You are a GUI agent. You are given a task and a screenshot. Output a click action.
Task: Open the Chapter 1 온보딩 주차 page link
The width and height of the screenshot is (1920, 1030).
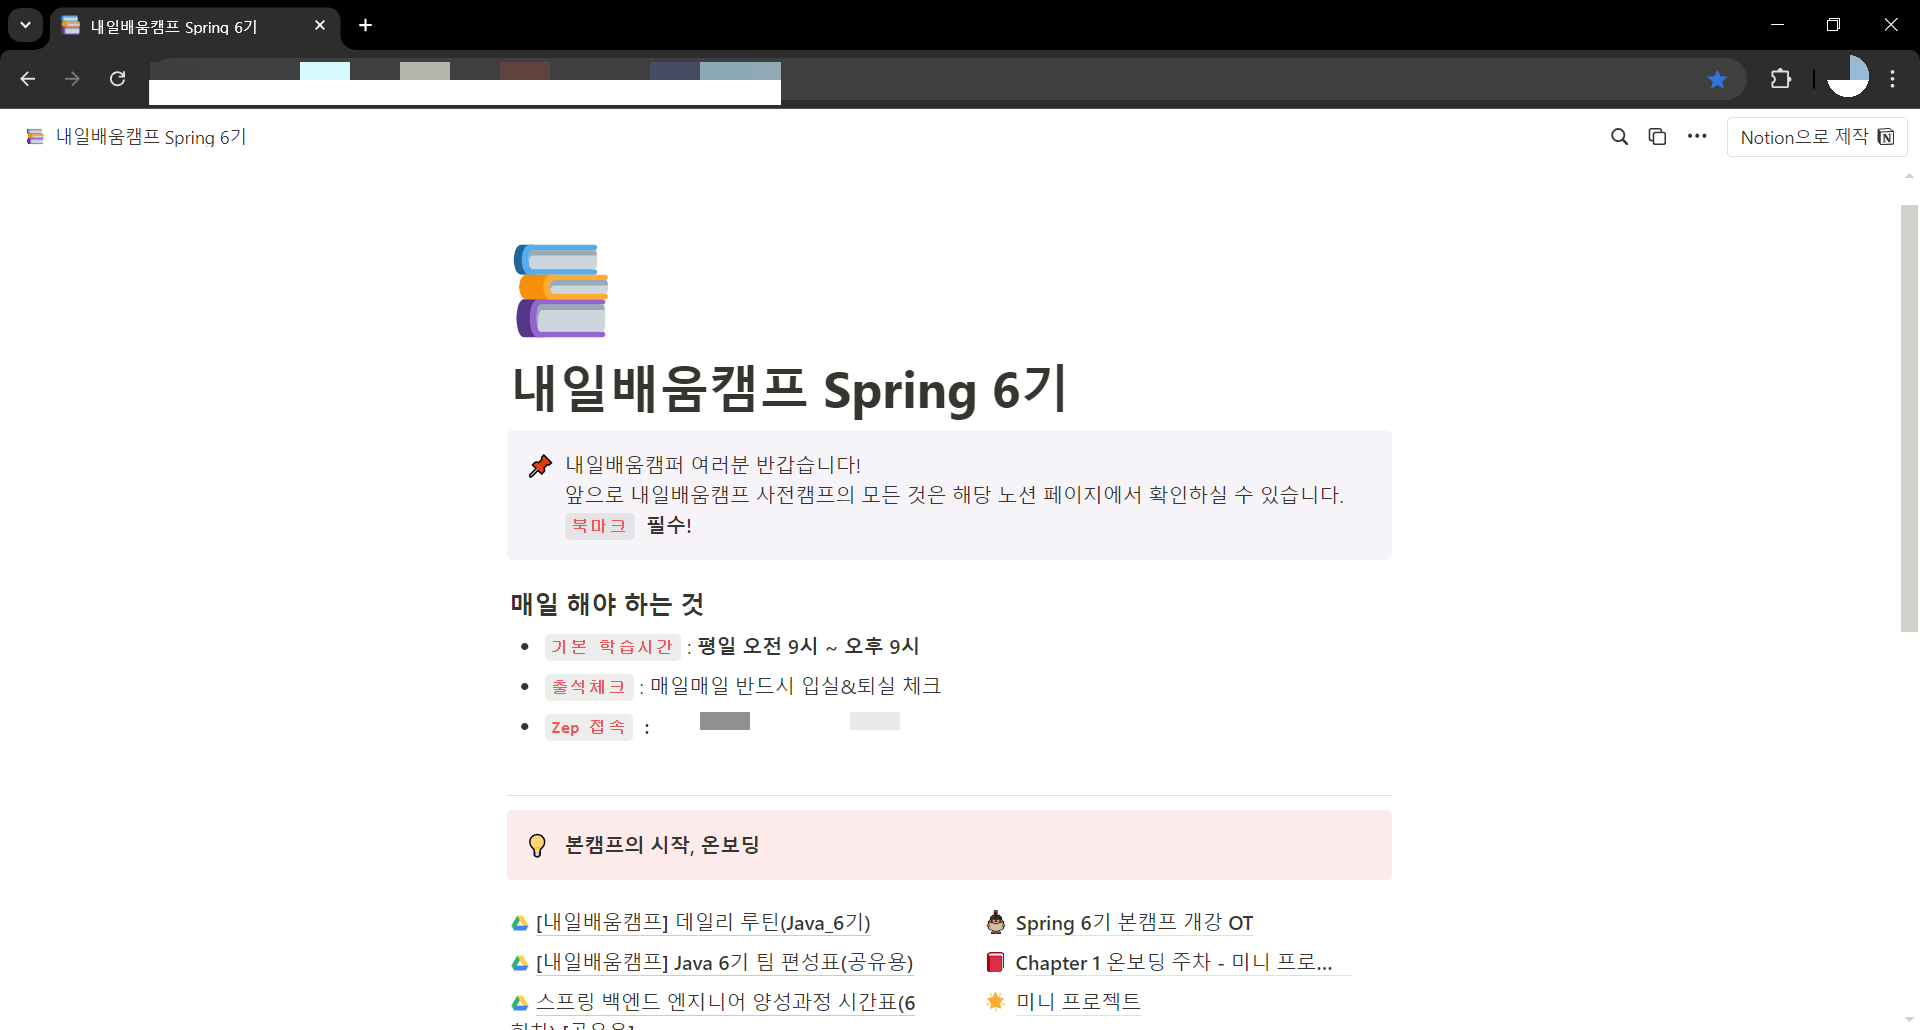[x=1174, y=962]
